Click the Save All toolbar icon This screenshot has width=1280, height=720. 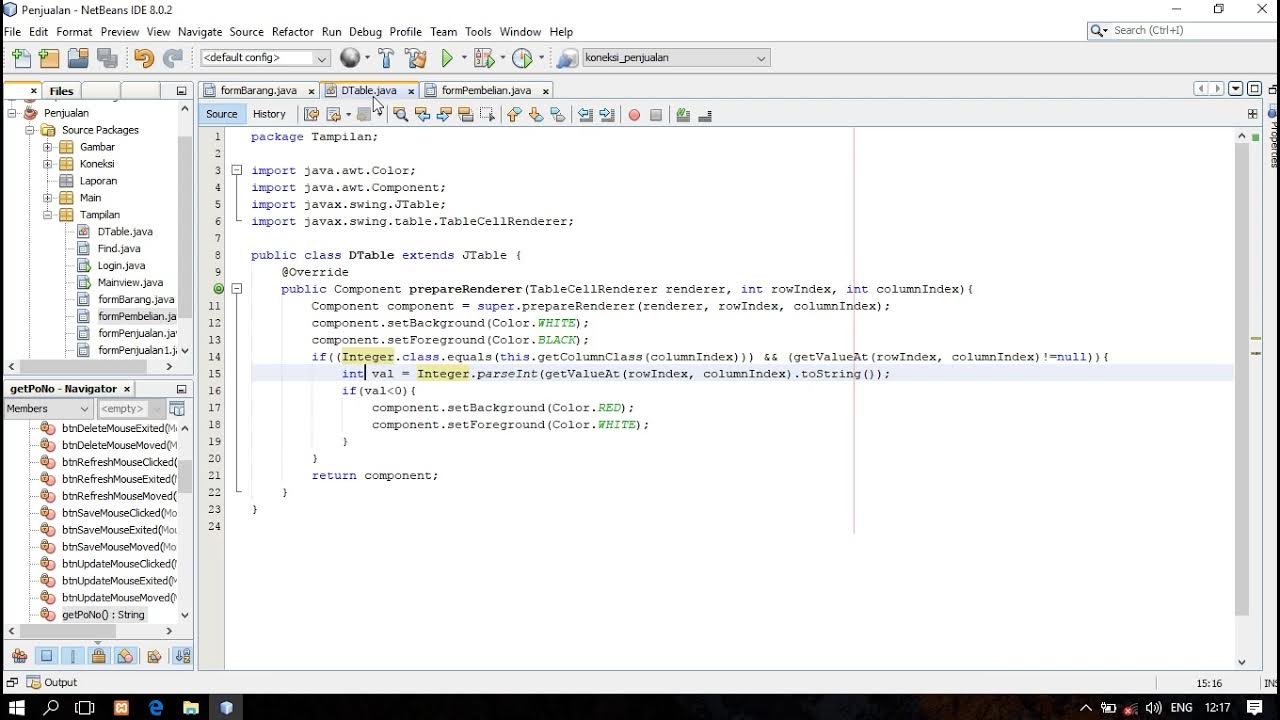pos(107,58)
